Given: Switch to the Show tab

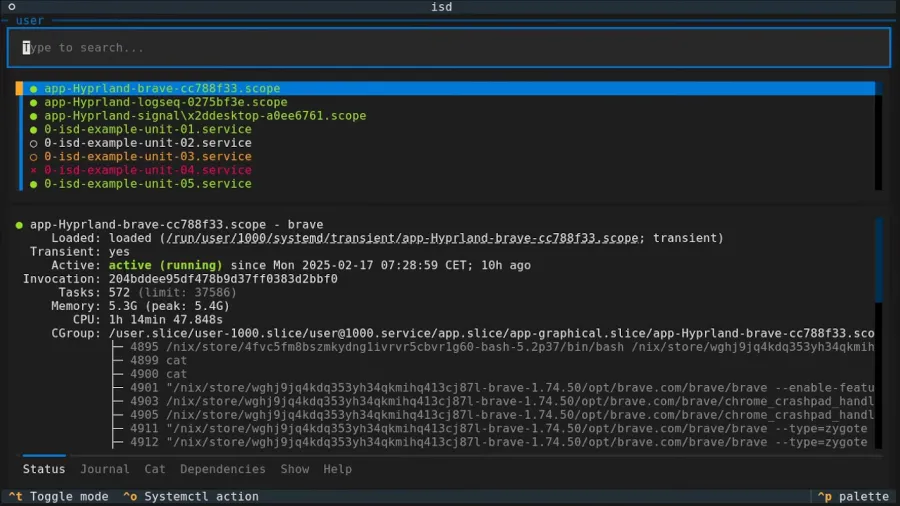Looking at the screenshot, I should (295, 469).
